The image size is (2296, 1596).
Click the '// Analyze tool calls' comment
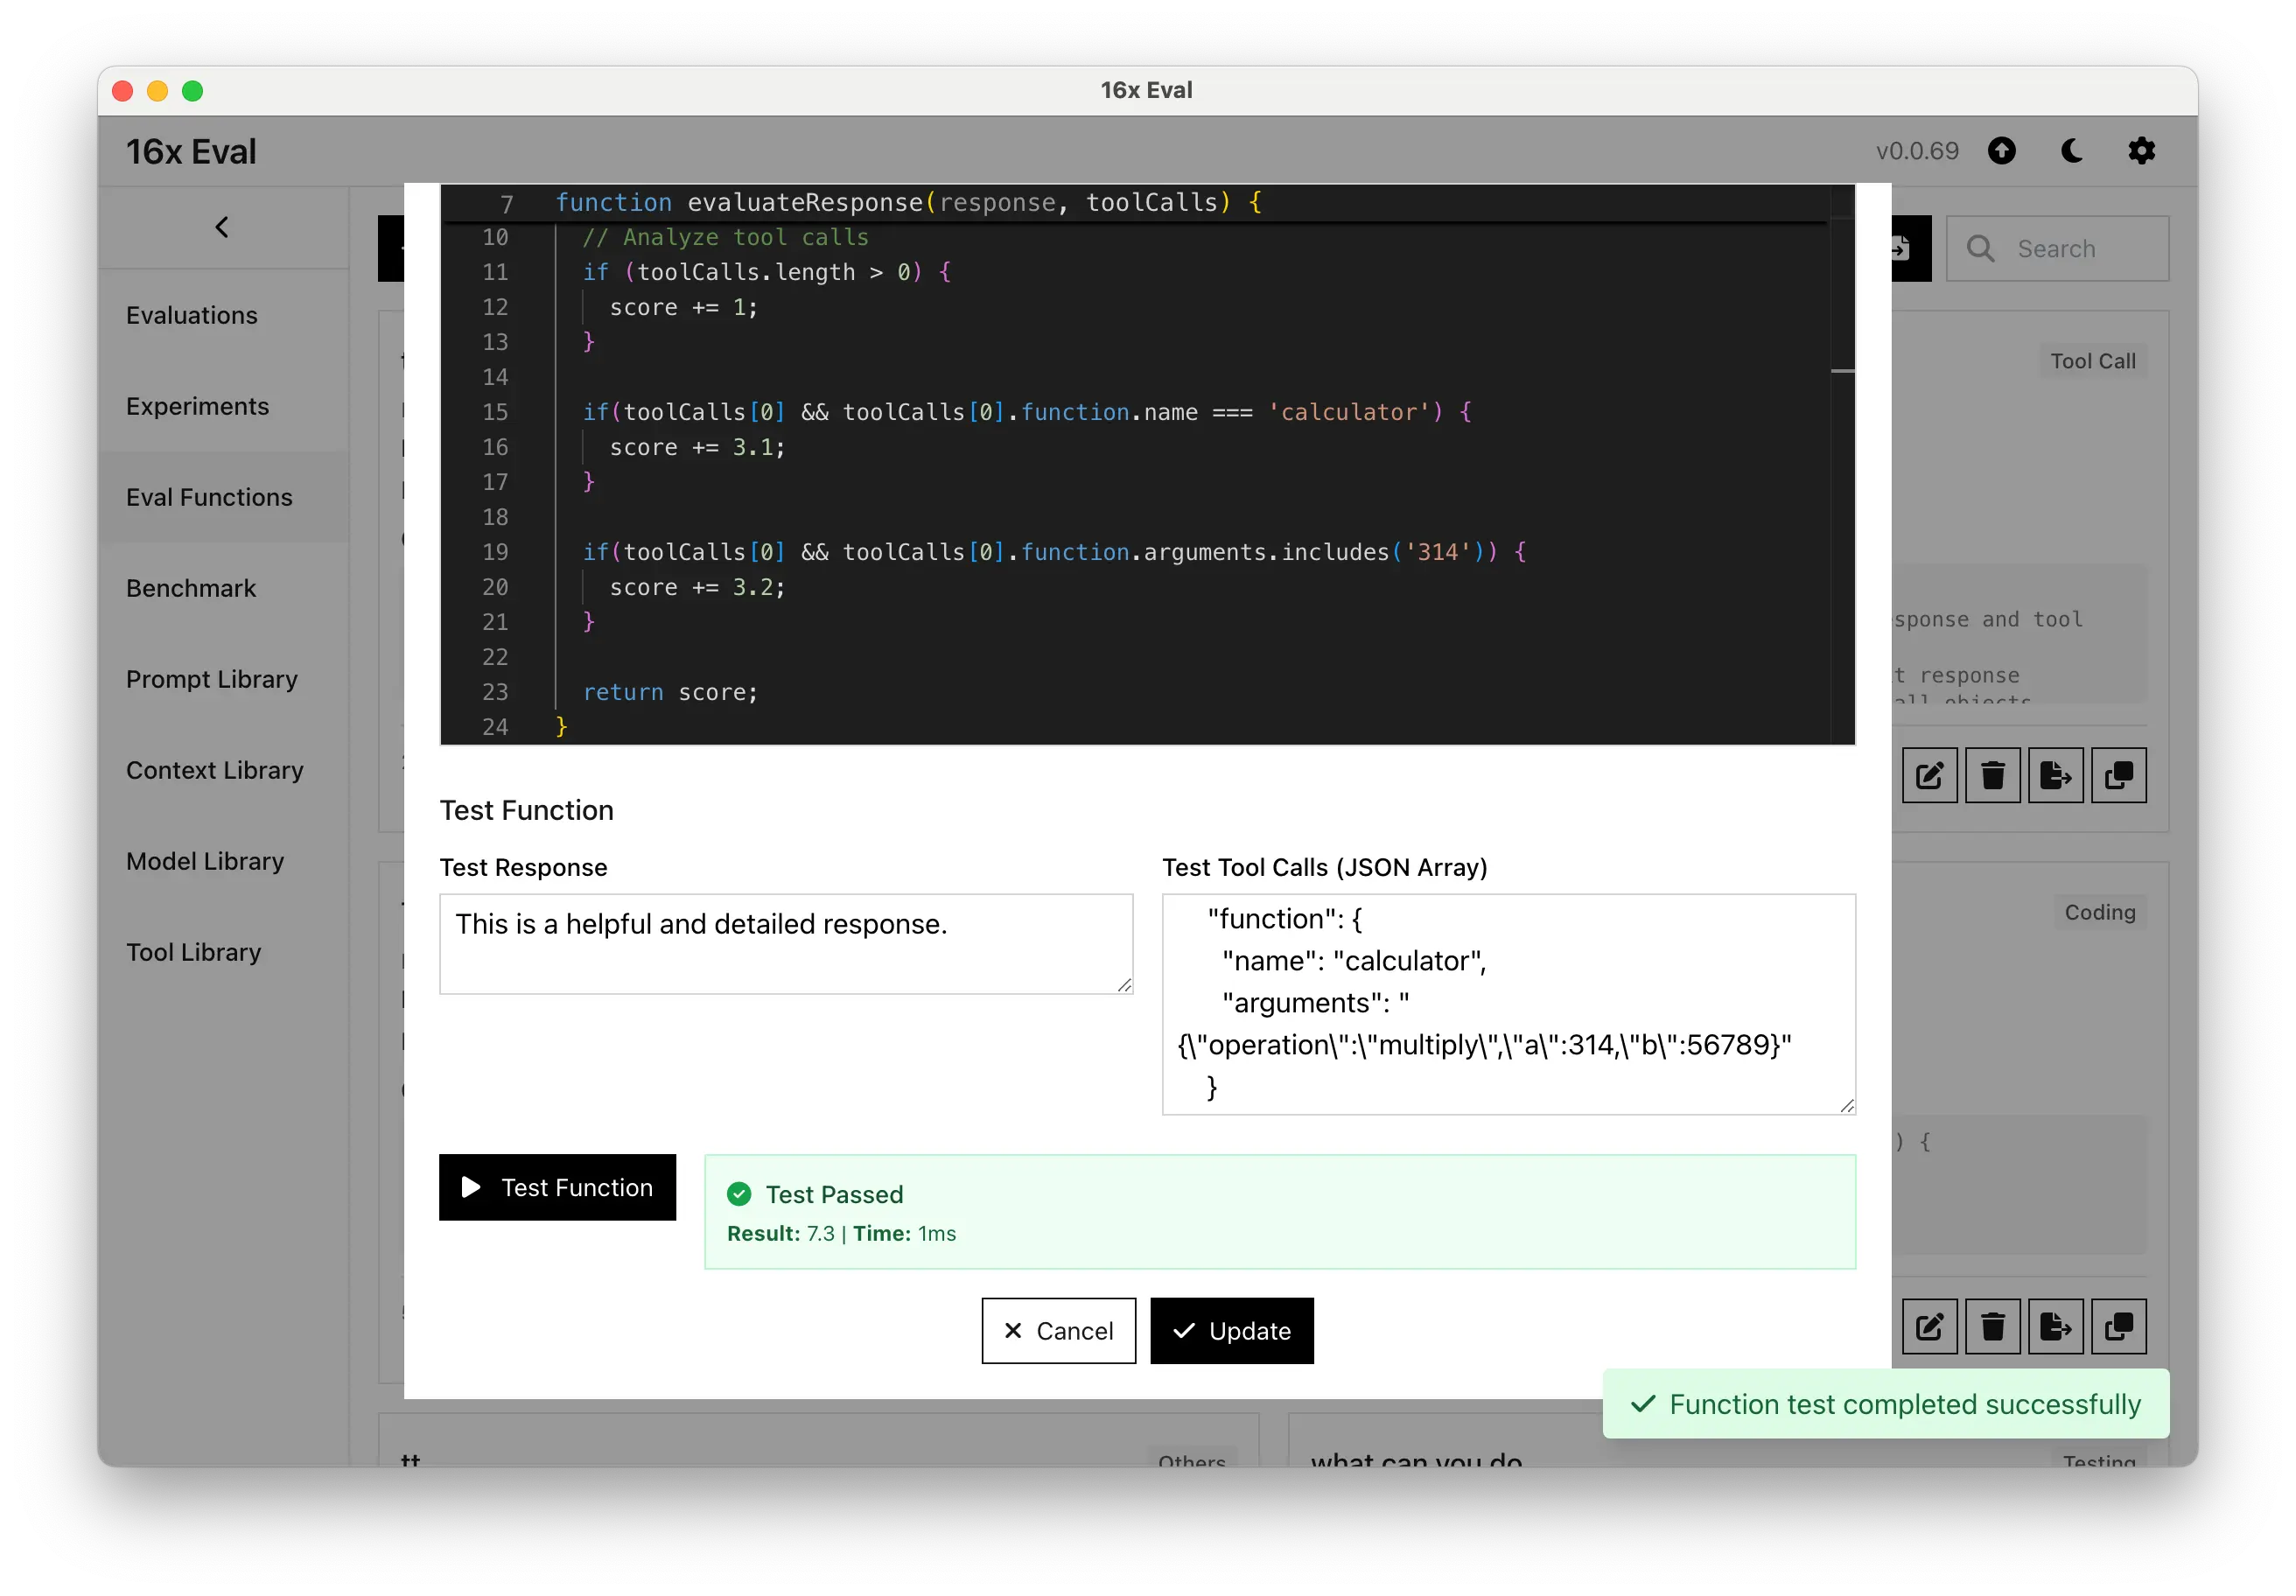pos(725,237)
